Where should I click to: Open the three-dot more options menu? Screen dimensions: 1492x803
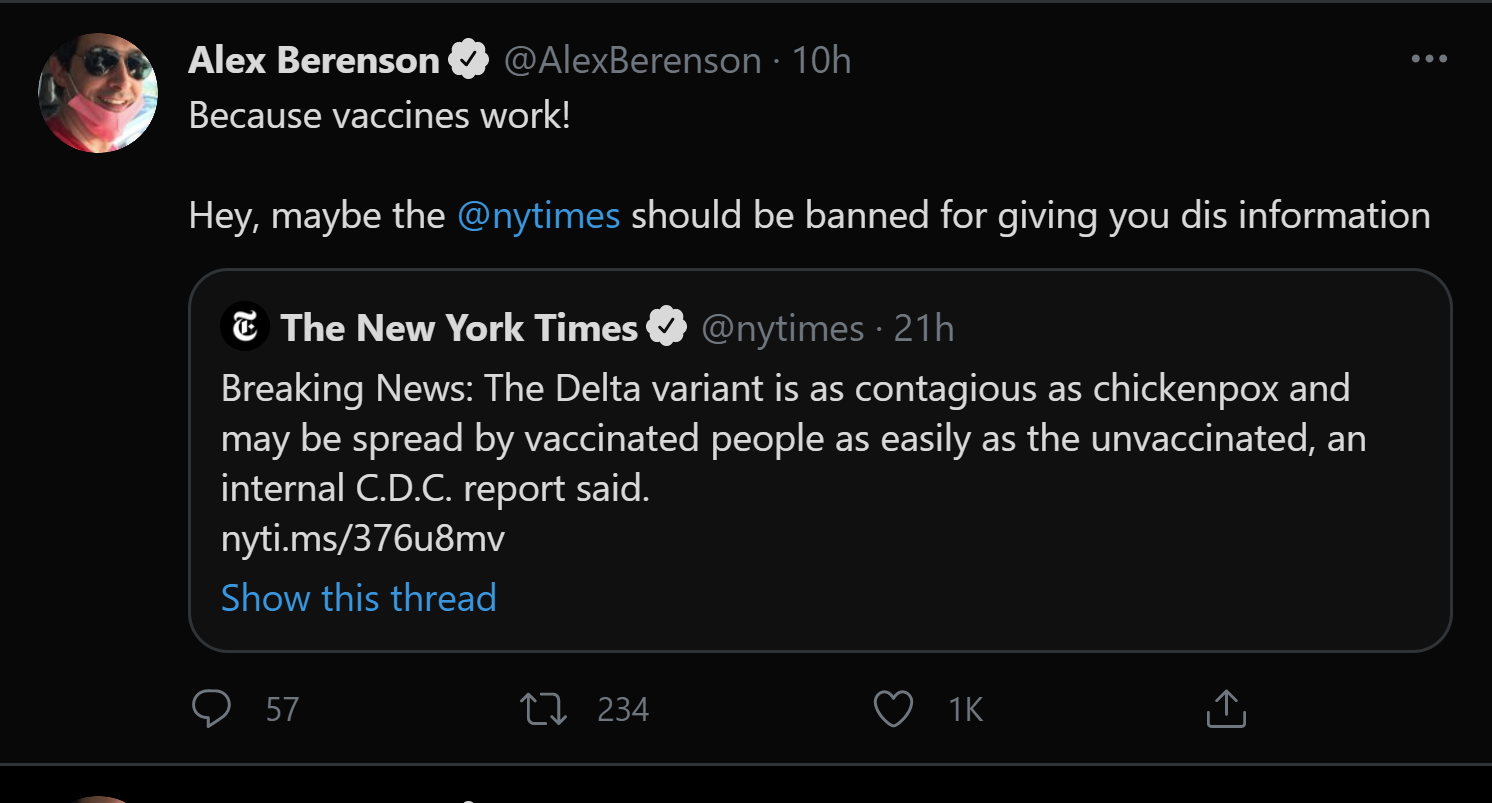click(1429, 60)
